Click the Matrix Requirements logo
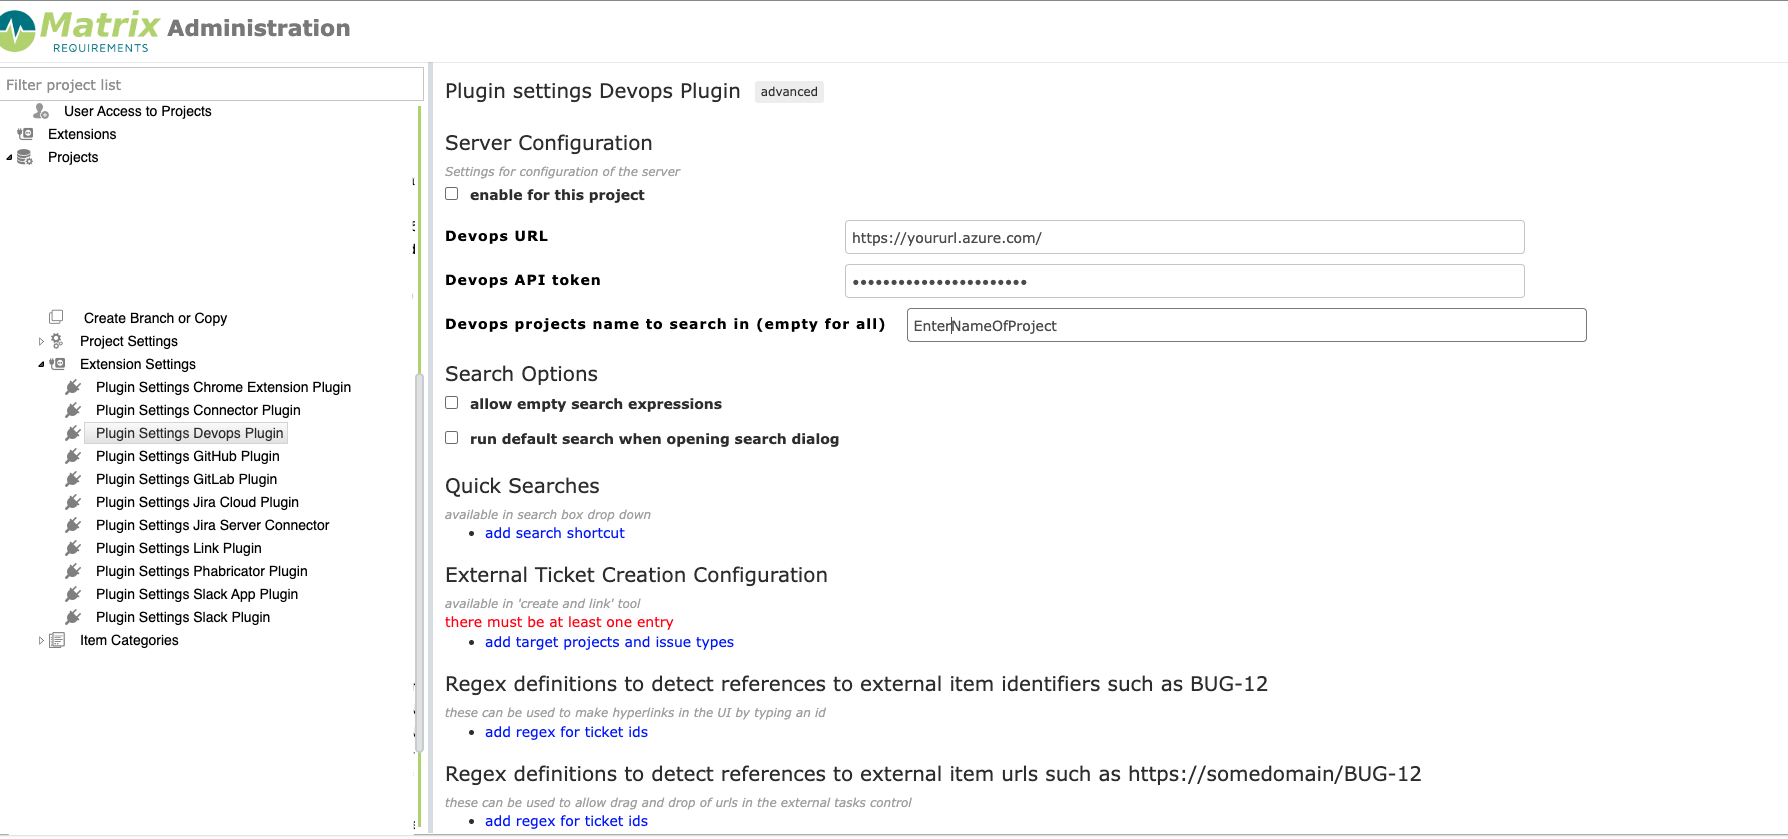Viewport: 1788px width, 839px height. coord(81,31)
